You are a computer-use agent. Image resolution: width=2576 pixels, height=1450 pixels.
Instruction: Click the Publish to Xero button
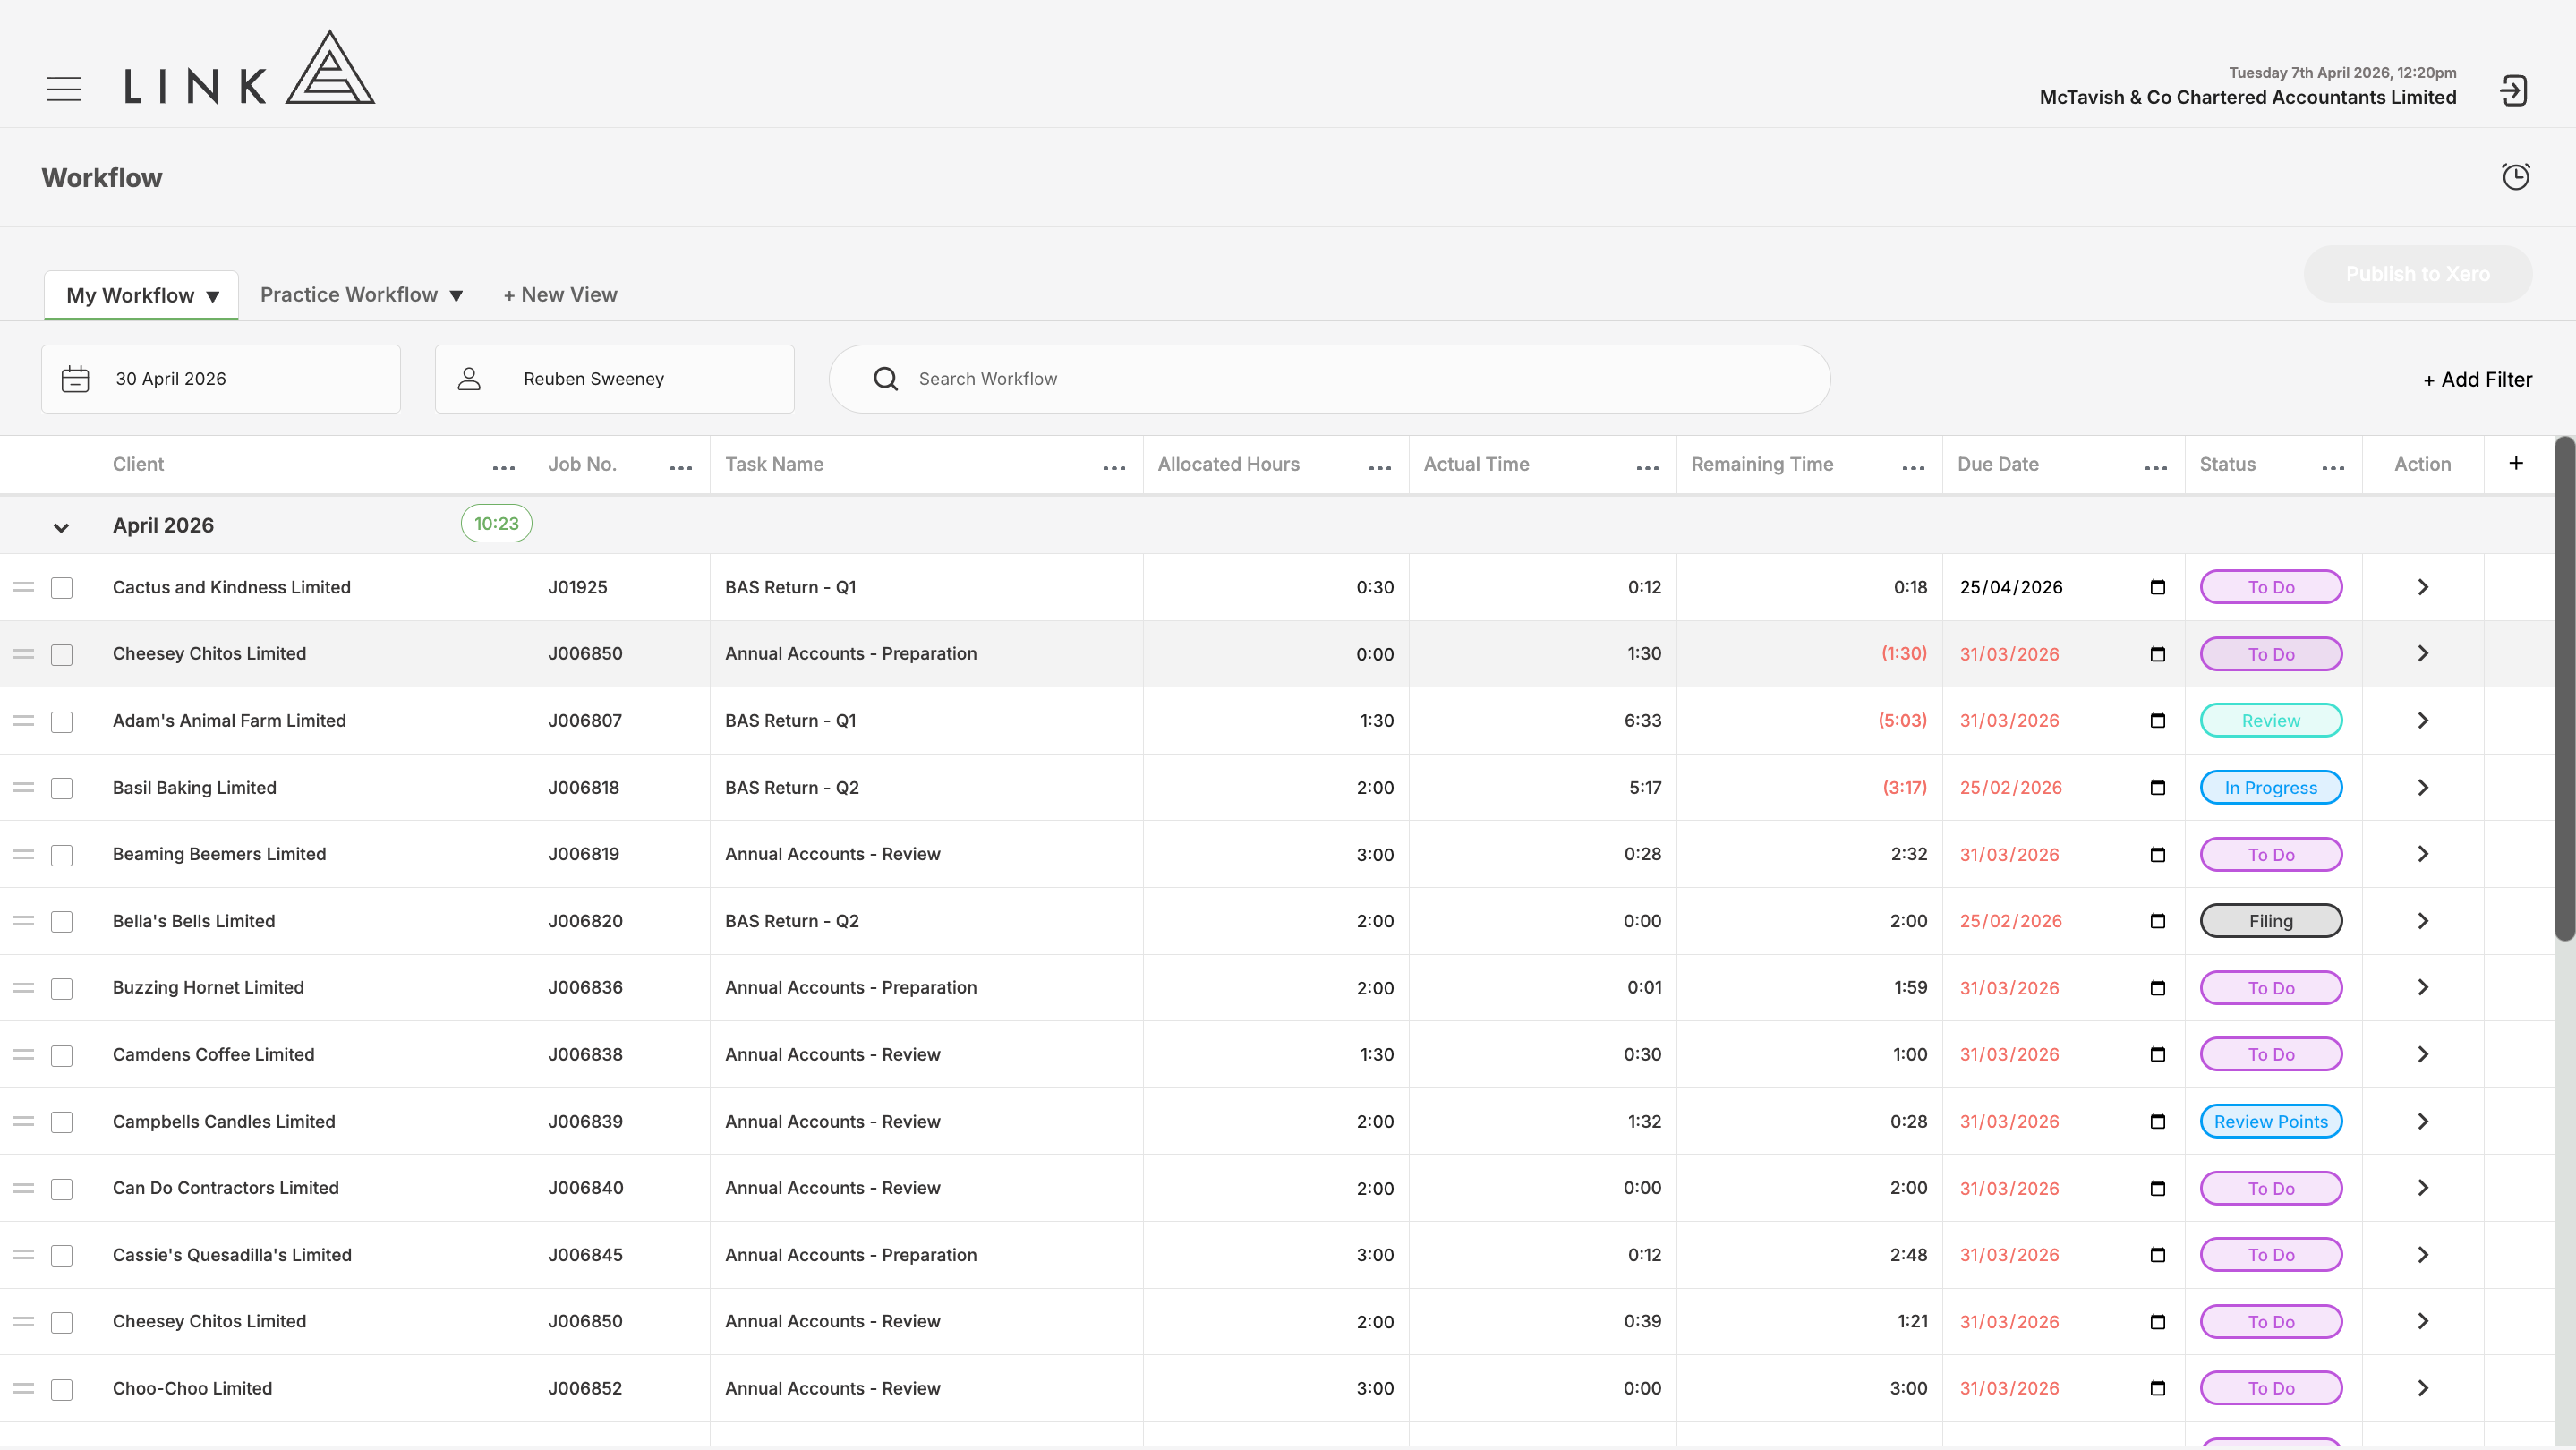point(2418,274)
